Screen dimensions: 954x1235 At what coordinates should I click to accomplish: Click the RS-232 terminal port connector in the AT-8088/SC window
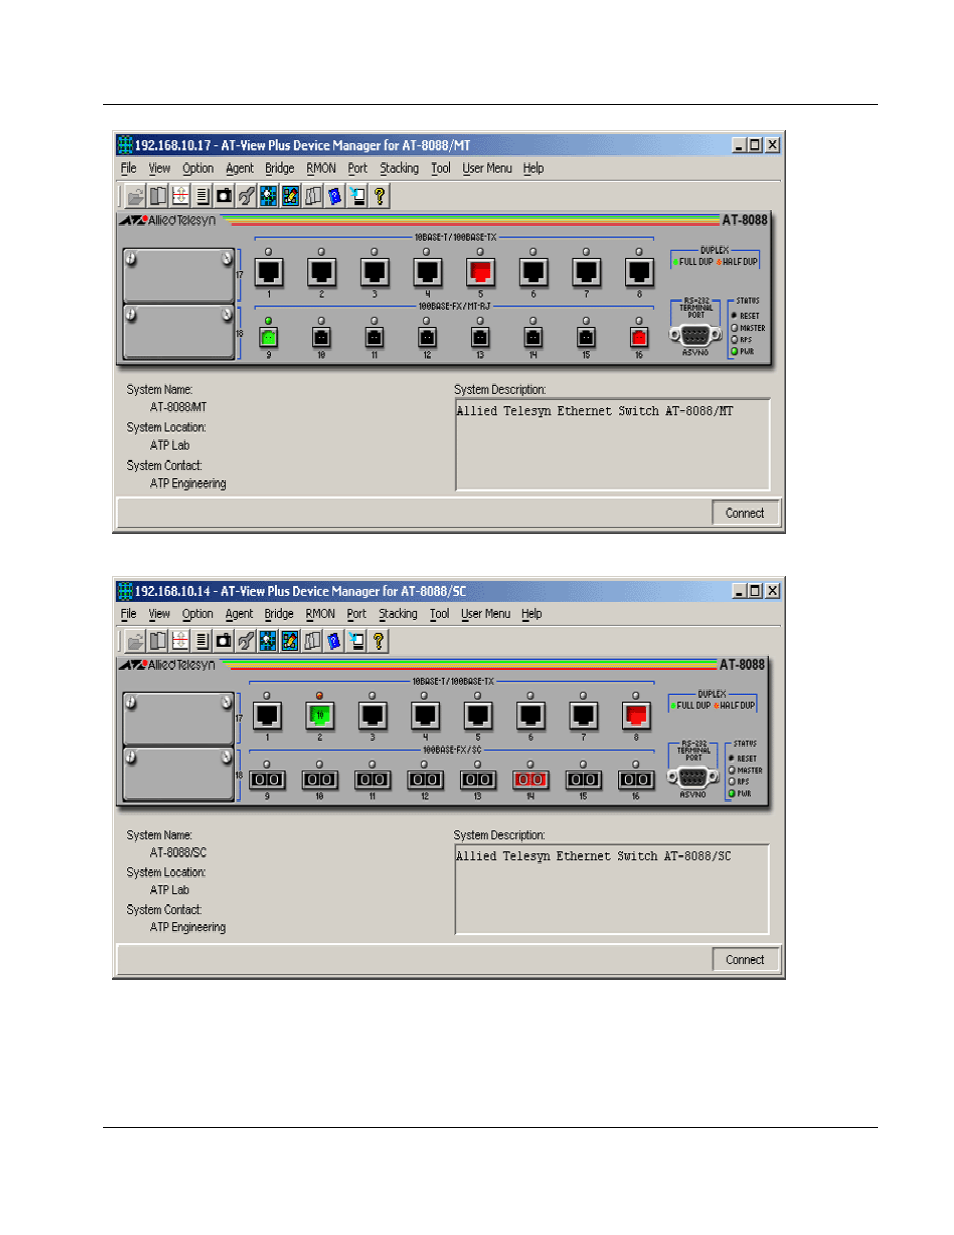[x=693, y=778]
